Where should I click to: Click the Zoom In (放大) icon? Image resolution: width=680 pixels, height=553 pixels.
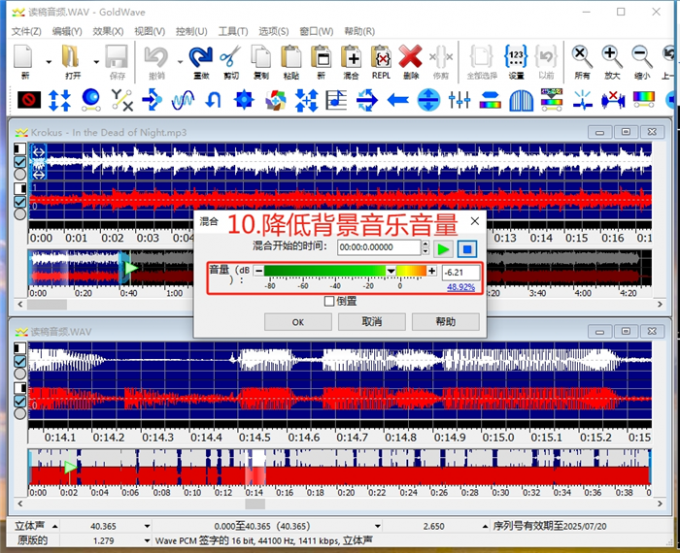click(612, 57)
